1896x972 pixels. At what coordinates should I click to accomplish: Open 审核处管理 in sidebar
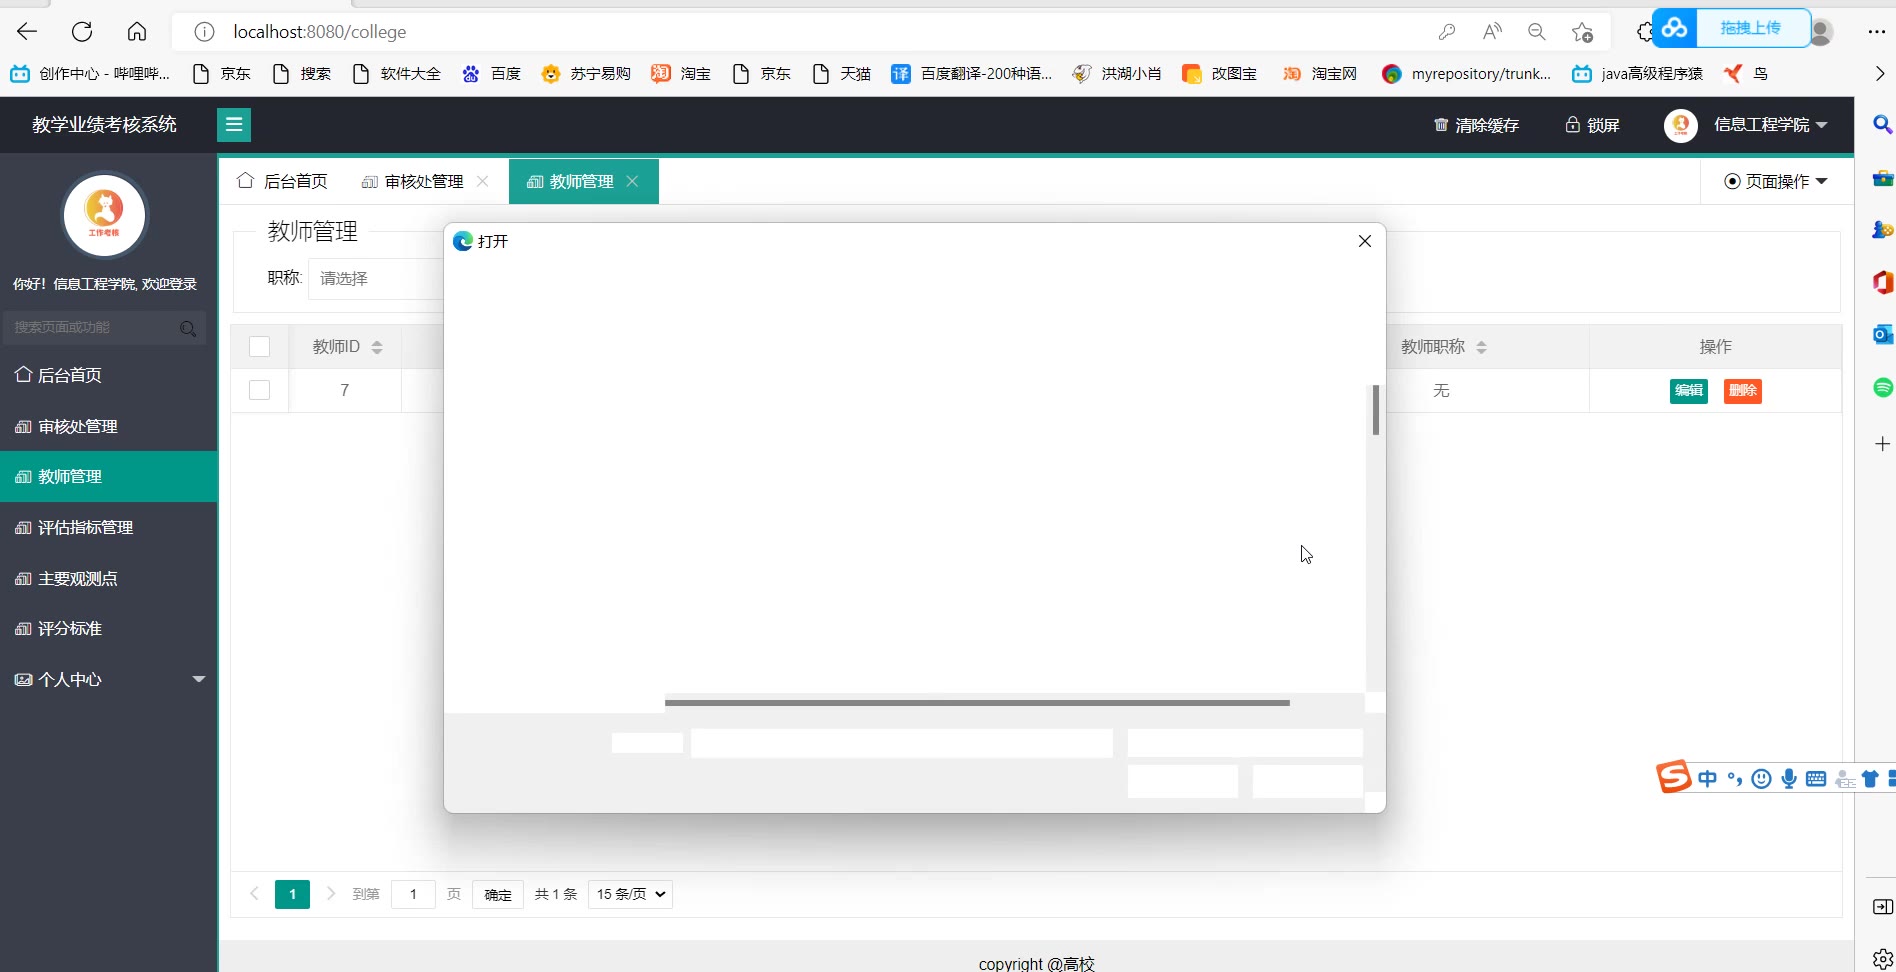[x=108, y=426]
